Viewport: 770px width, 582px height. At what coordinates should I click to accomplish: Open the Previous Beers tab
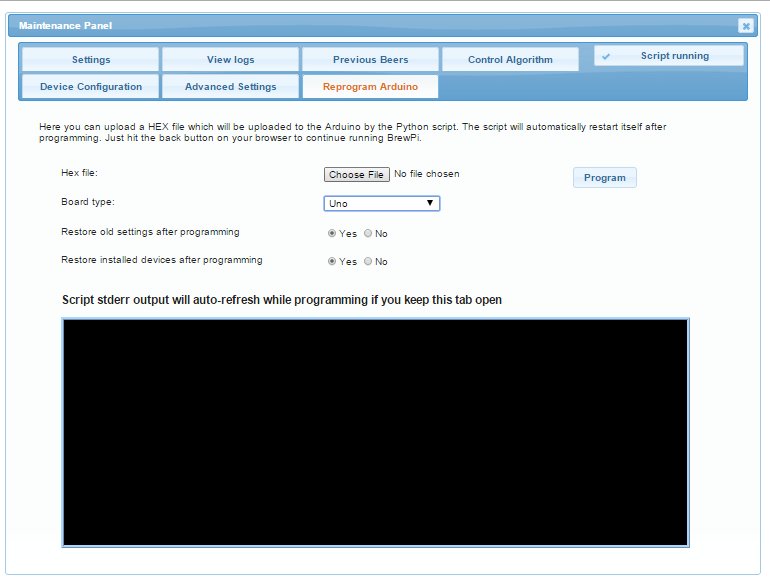pos(370,59)
